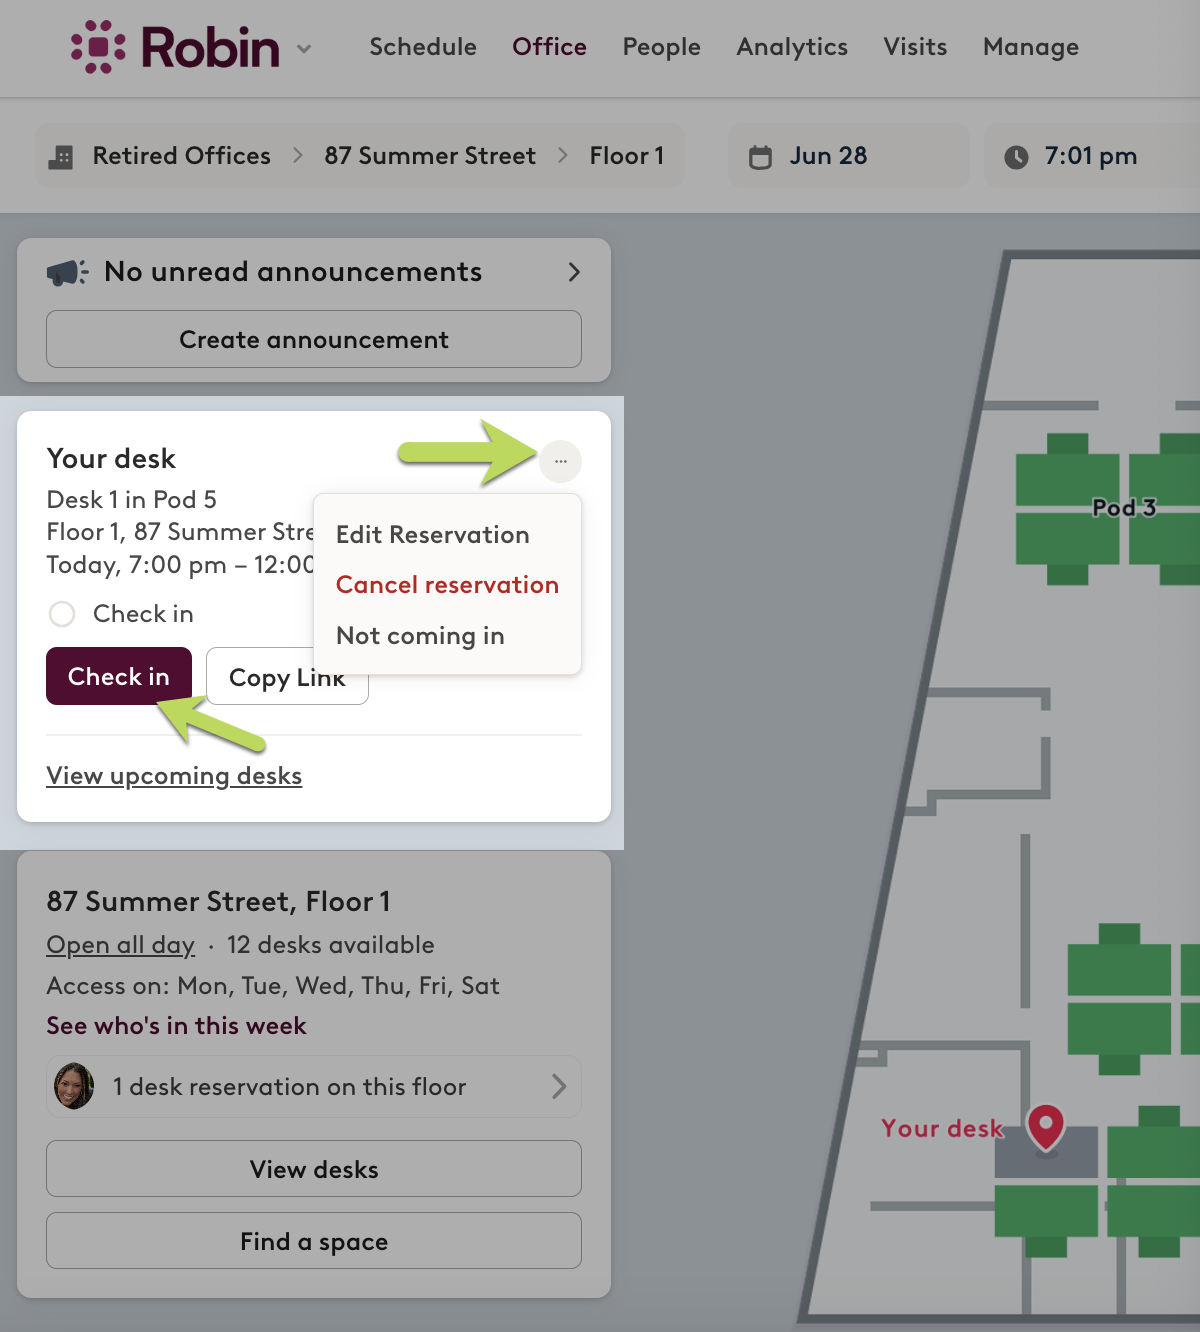Open the Floor 1 breadcrumb selector
Viewport: 1200px width, 1332px height.
coord(627,156)
